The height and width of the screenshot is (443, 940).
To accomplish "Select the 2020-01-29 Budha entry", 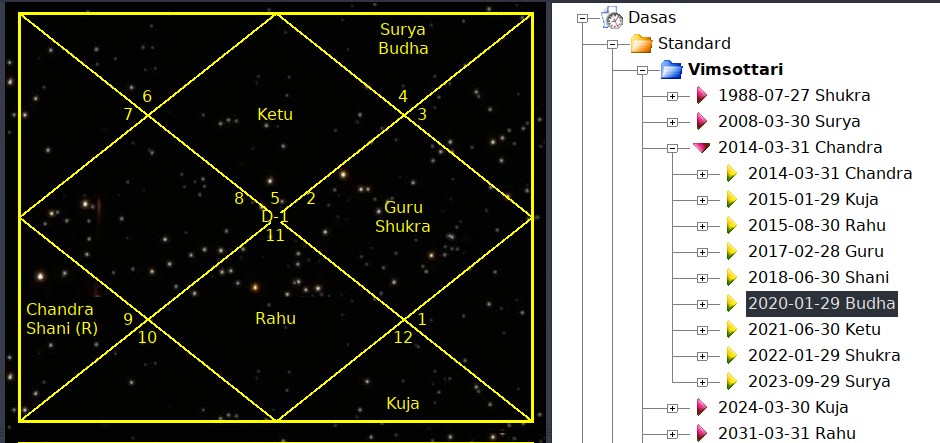I will pos(822,303).
